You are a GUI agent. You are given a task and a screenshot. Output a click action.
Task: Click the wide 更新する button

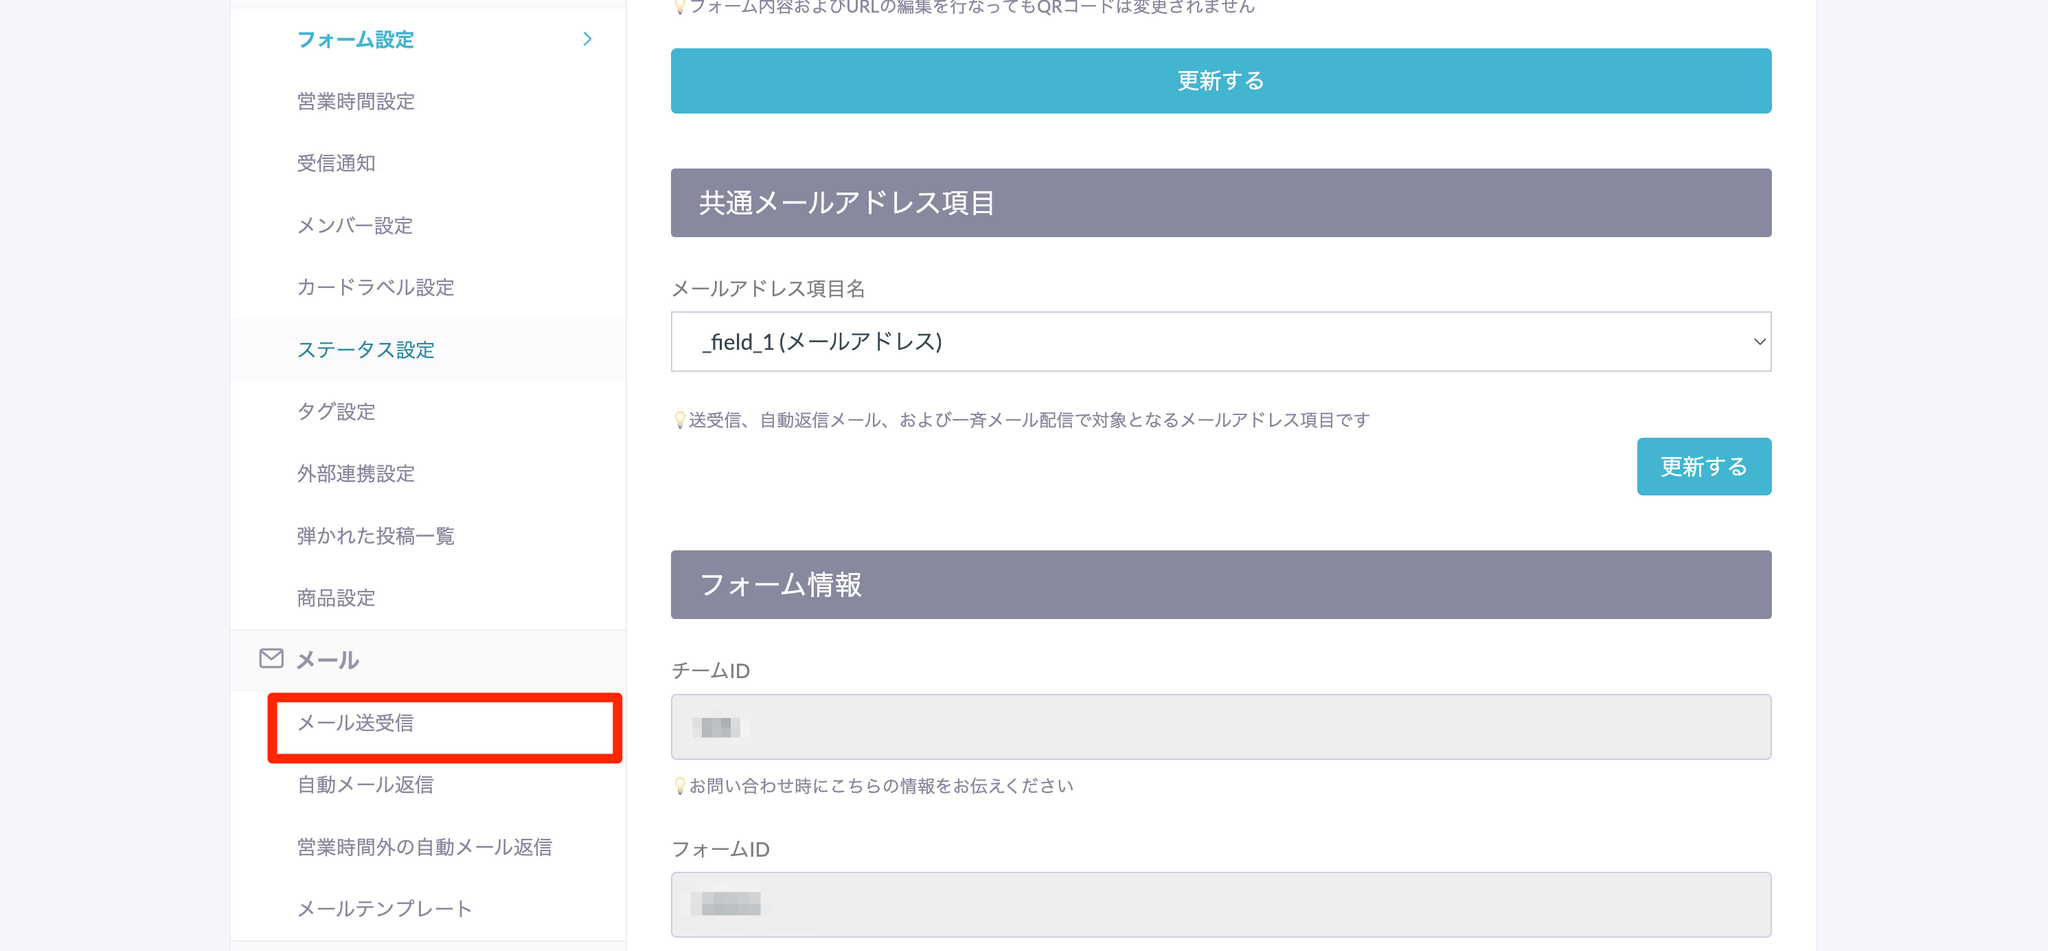[1220, 81]
